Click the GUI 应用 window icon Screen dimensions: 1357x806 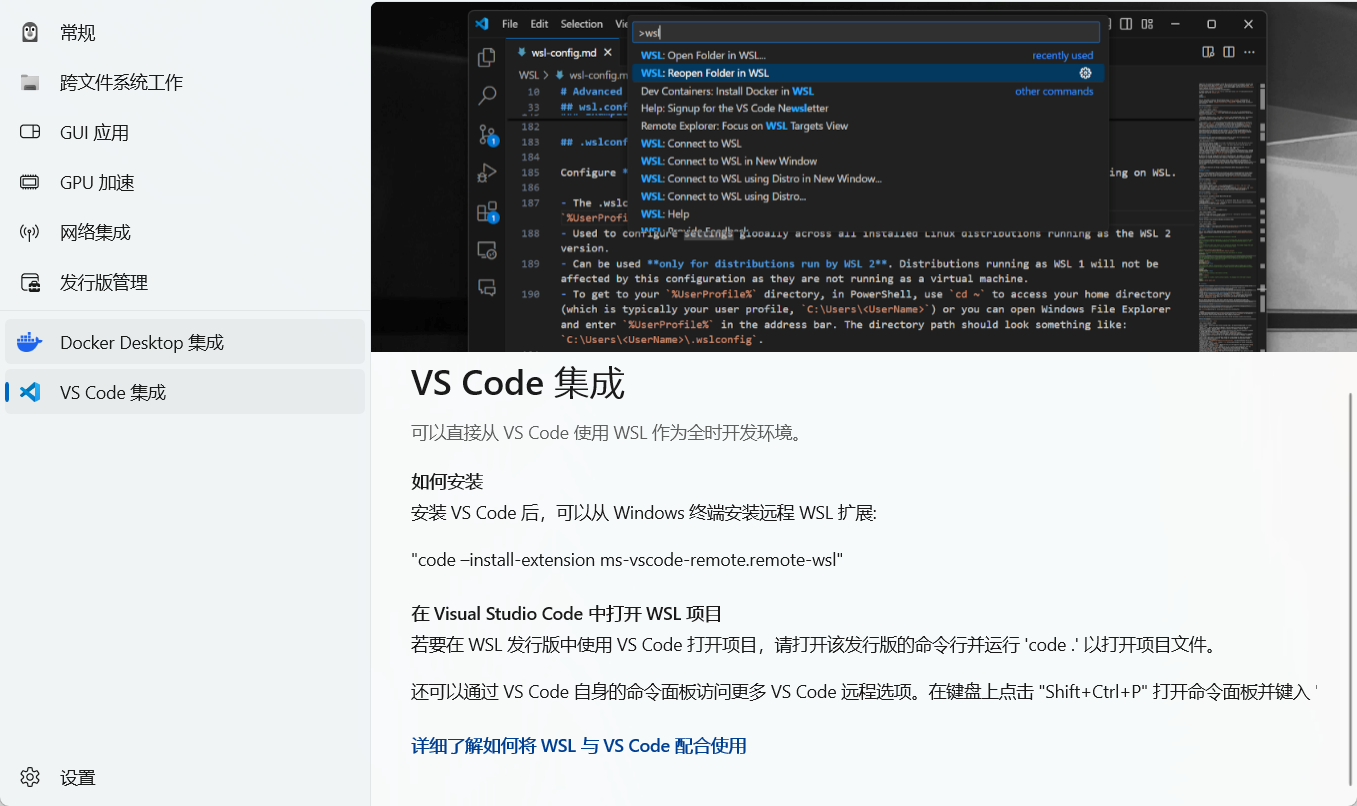30,133
